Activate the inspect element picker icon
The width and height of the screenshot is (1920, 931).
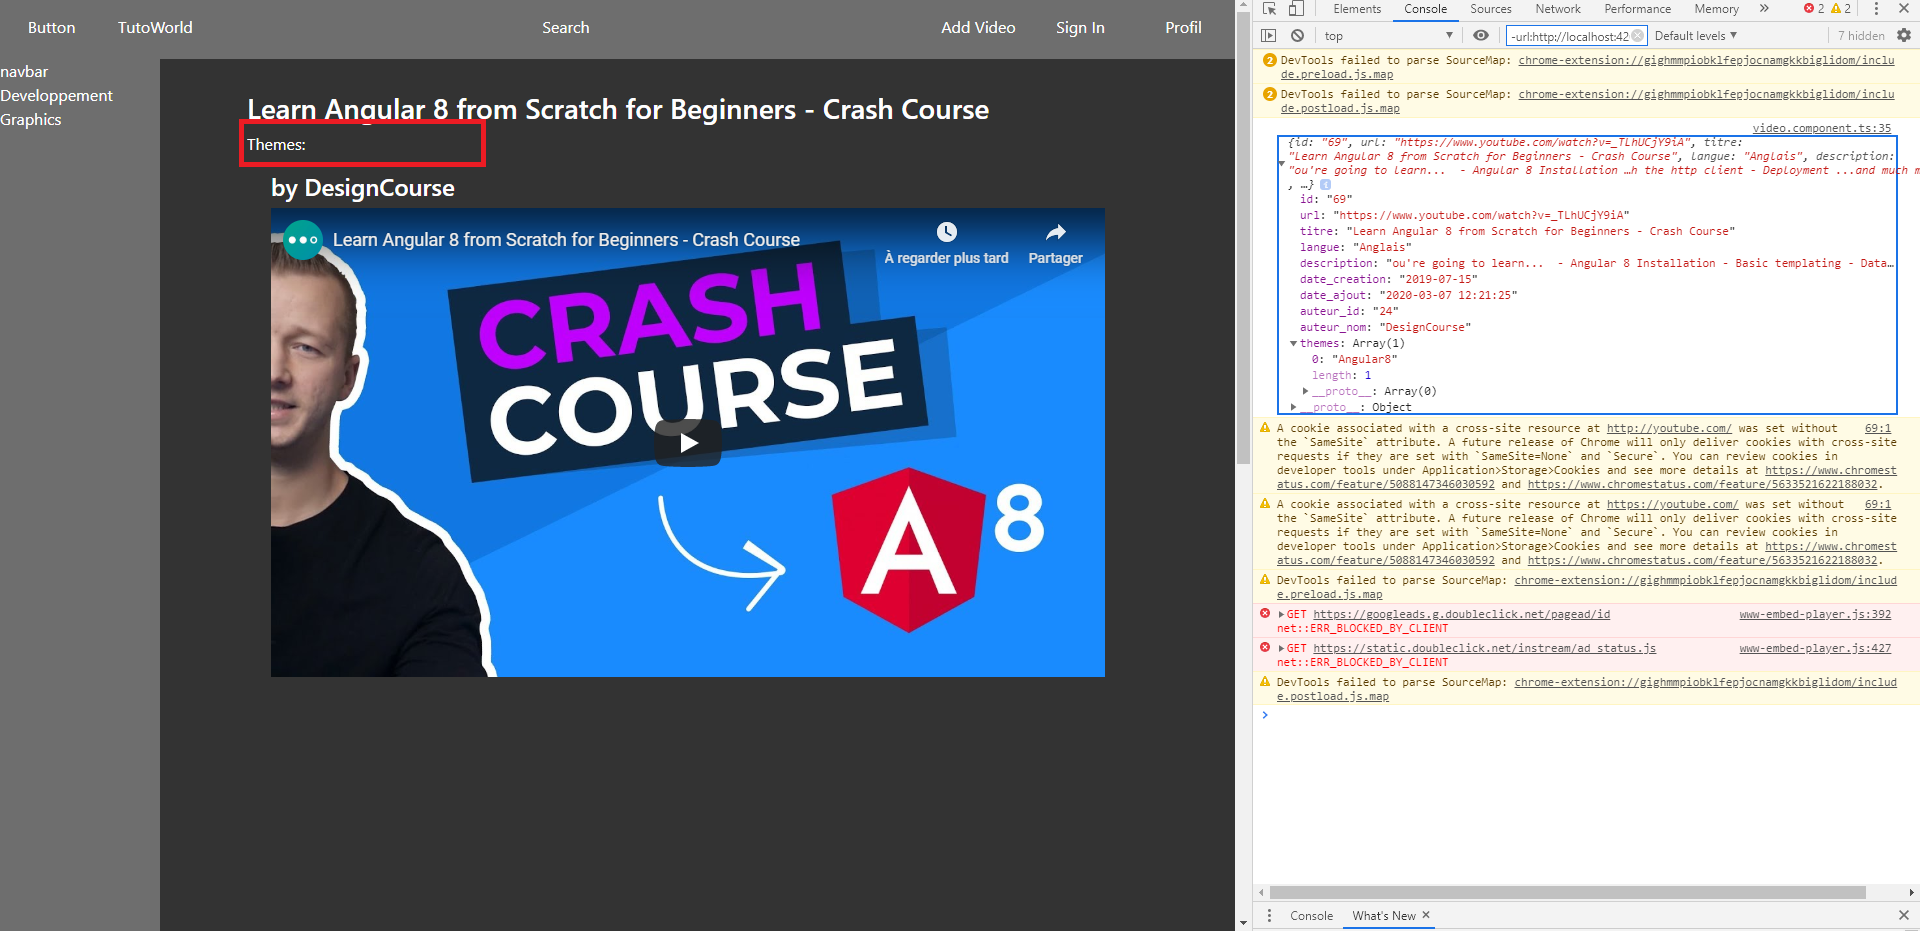pyautogui.click(x=1269, y=9)
